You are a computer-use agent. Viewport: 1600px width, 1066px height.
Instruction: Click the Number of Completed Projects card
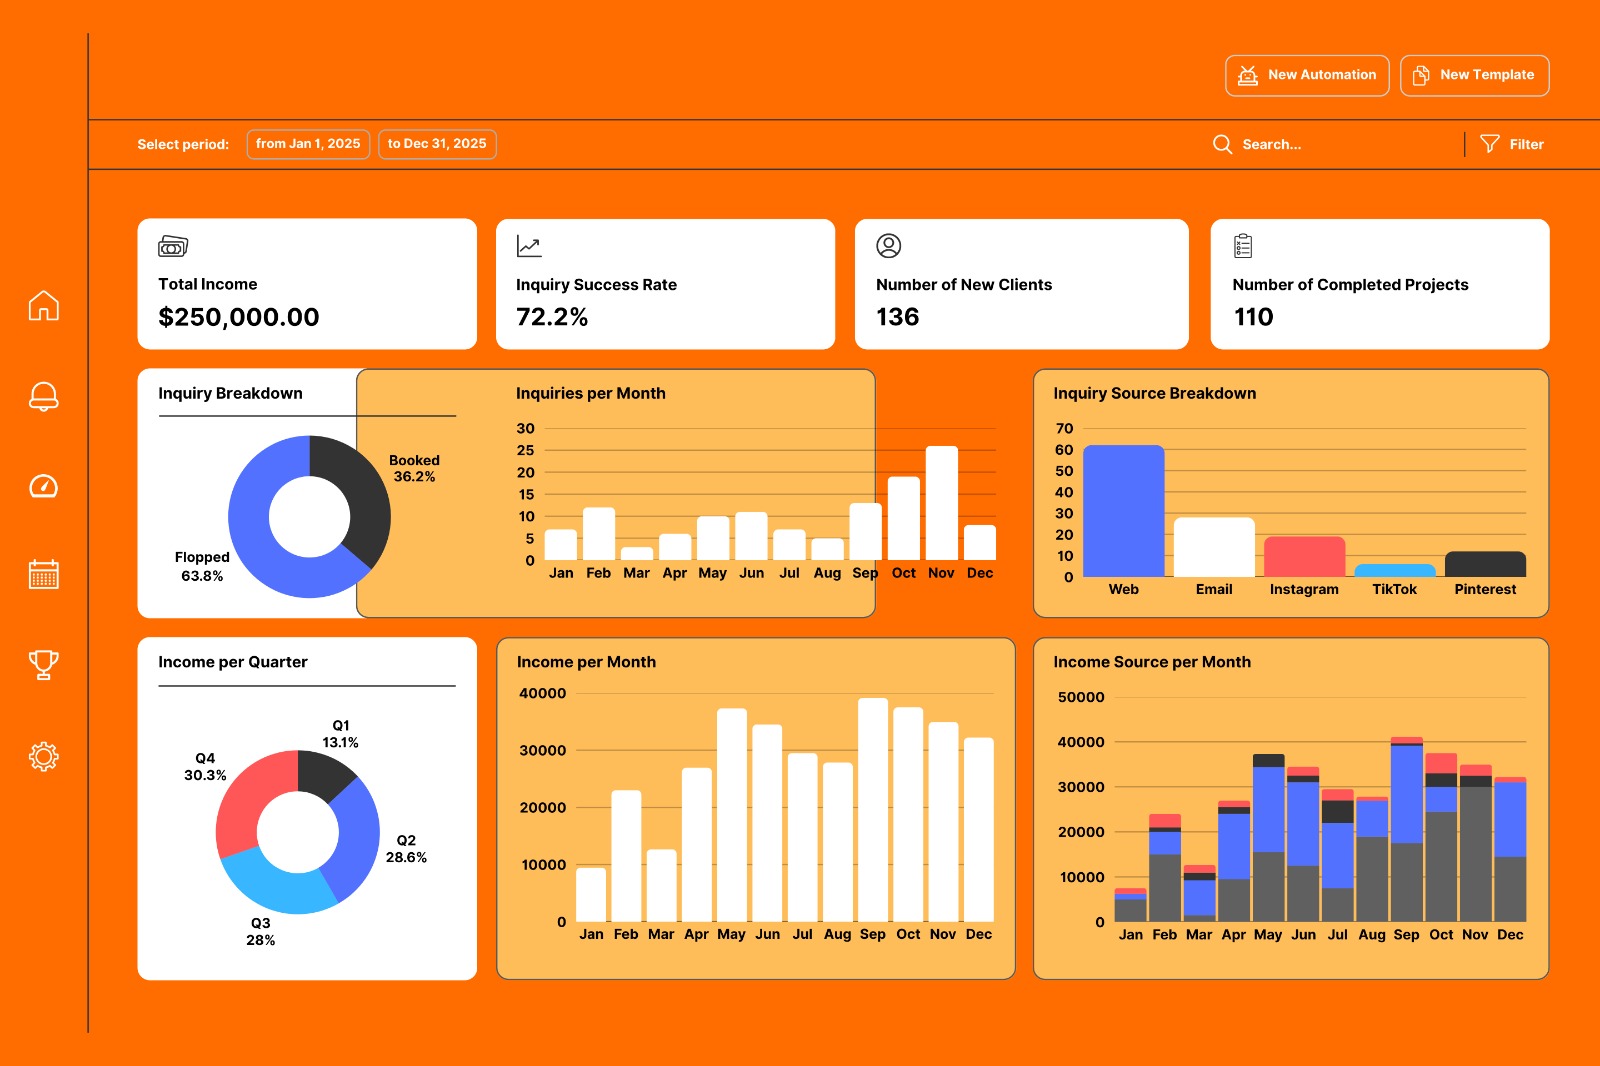(1379, 284)
